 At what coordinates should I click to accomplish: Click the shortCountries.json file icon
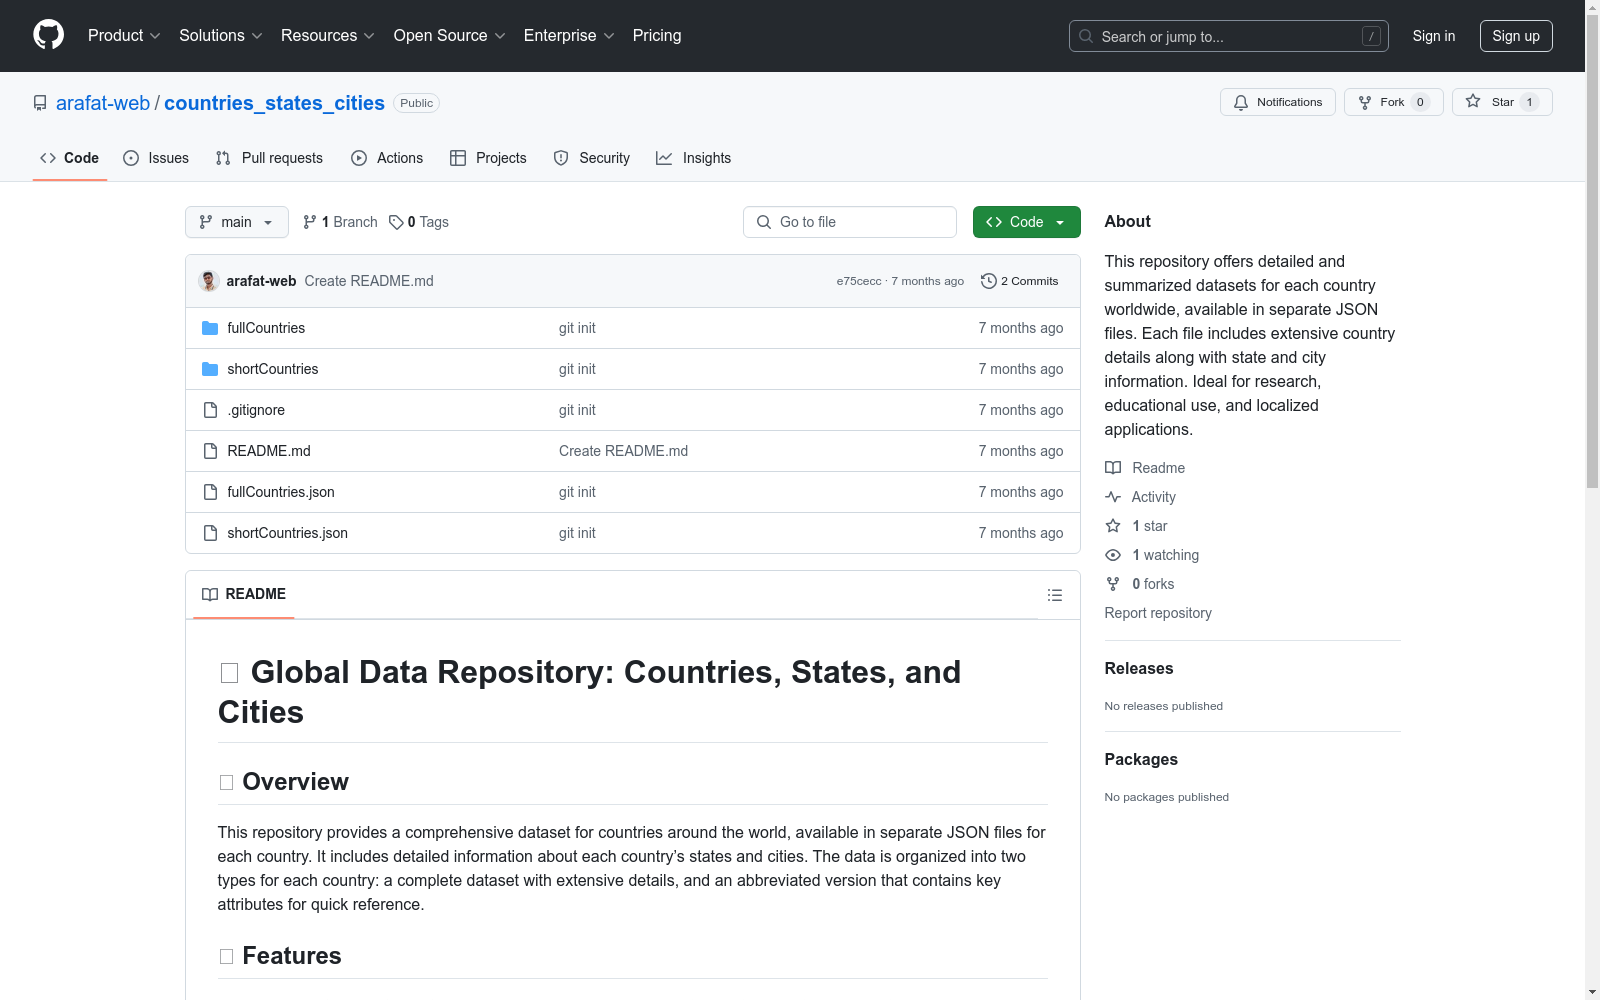click(x=210, y=533)
